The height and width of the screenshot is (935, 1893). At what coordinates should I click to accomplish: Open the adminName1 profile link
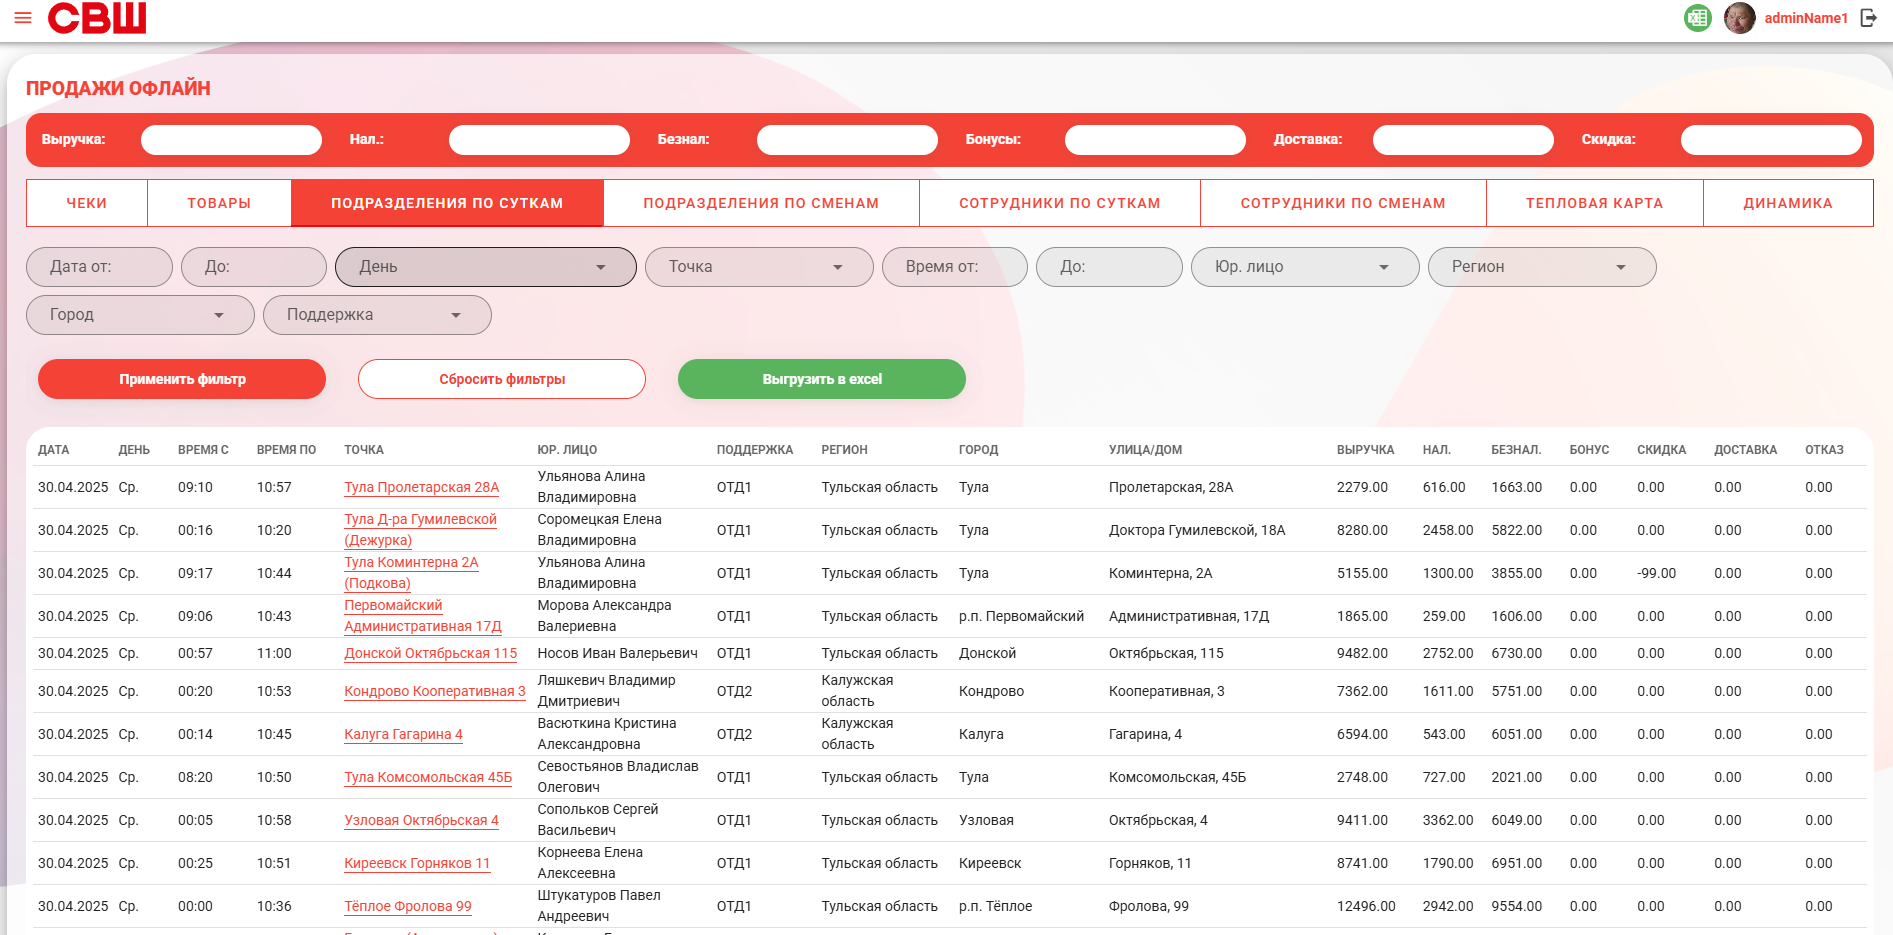pos(1806,18)
